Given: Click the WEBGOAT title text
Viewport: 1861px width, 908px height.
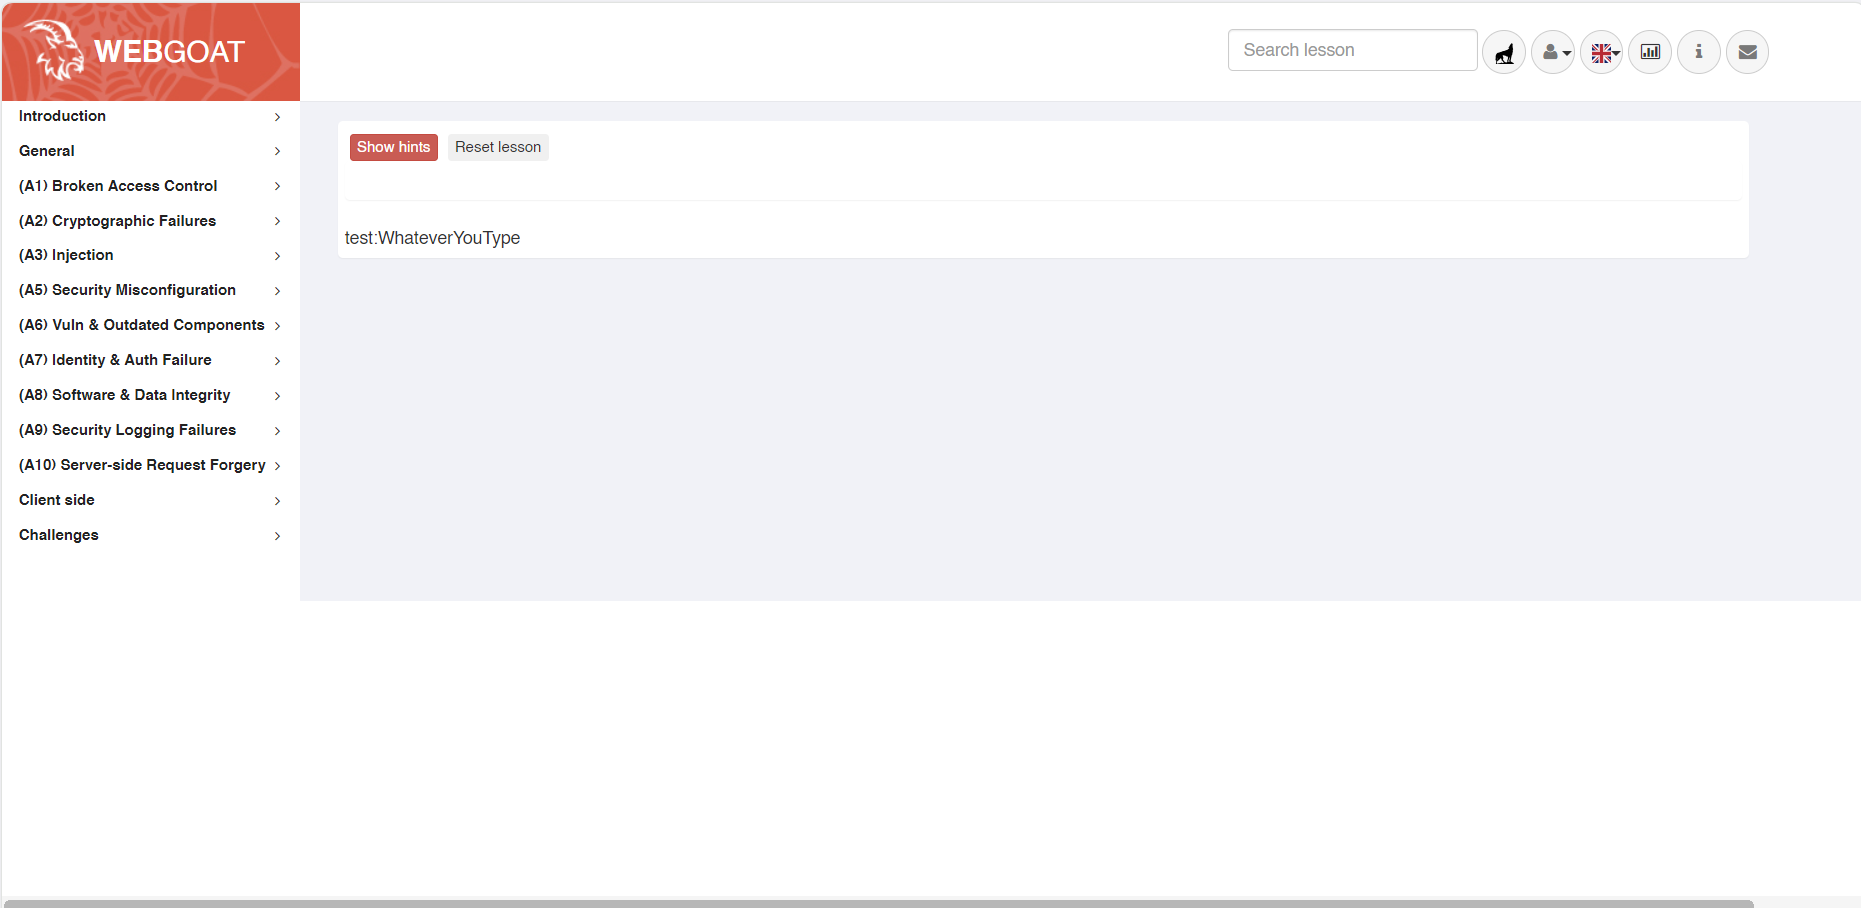Looking at the screenshot, I should [x=169, y=52].
